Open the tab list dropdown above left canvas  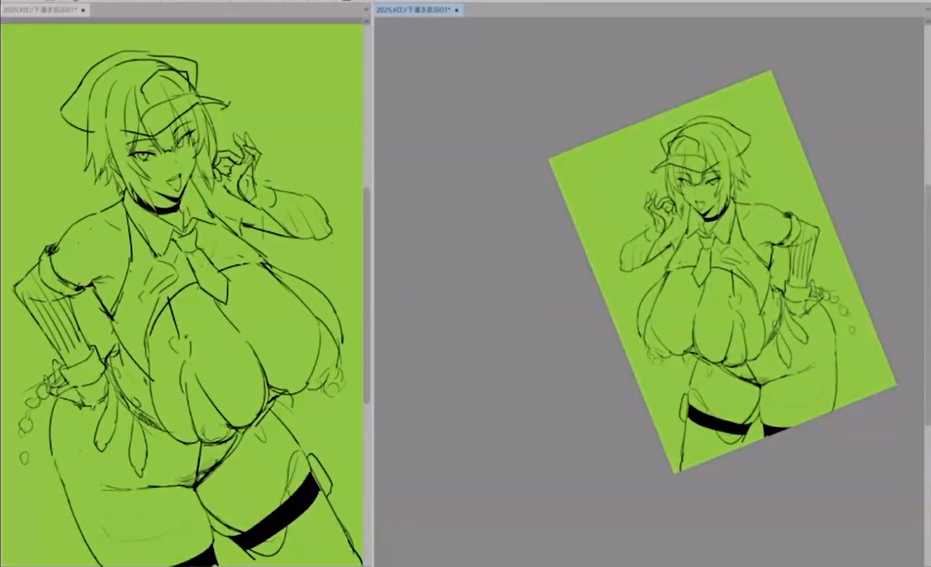coord(366,9)
